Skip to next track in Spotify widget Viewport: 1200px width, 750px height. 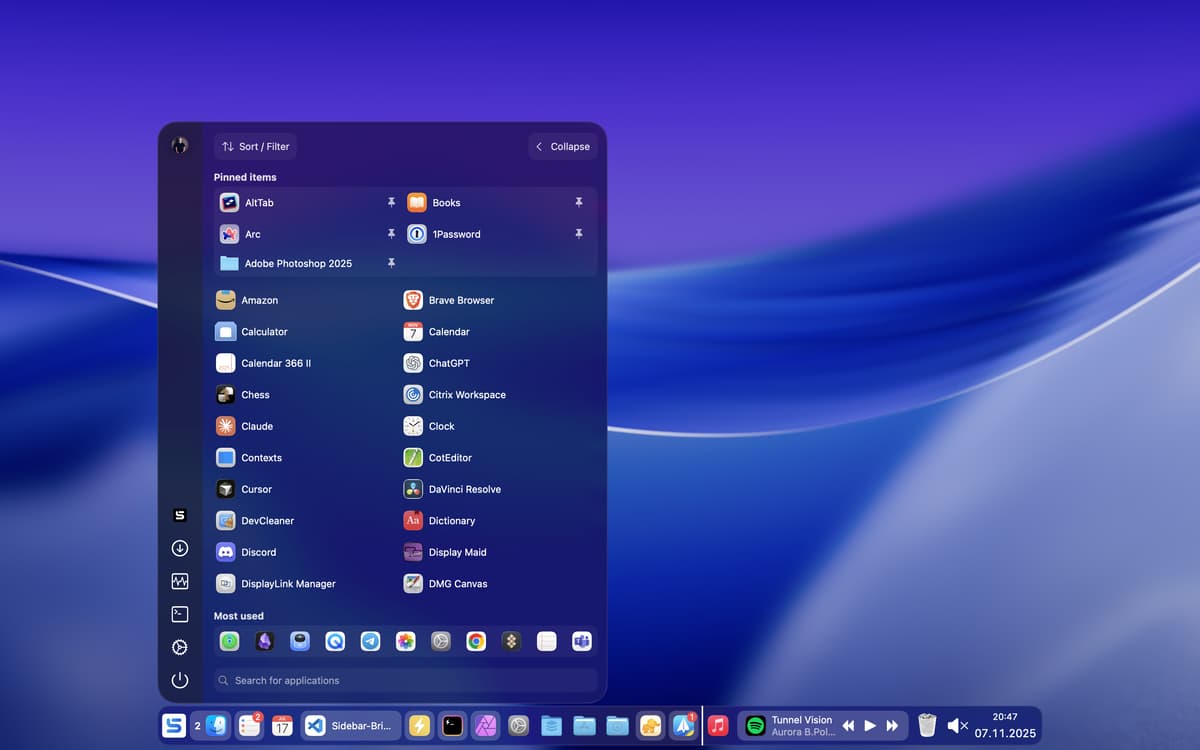pos(892,725)
